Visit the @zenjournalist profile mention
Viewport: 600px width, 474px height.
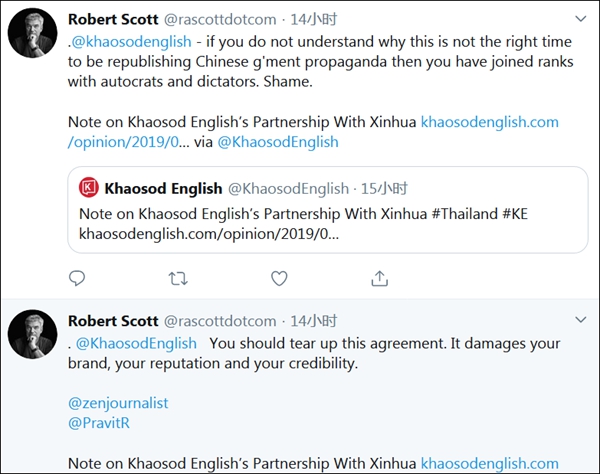coord(118,403)
